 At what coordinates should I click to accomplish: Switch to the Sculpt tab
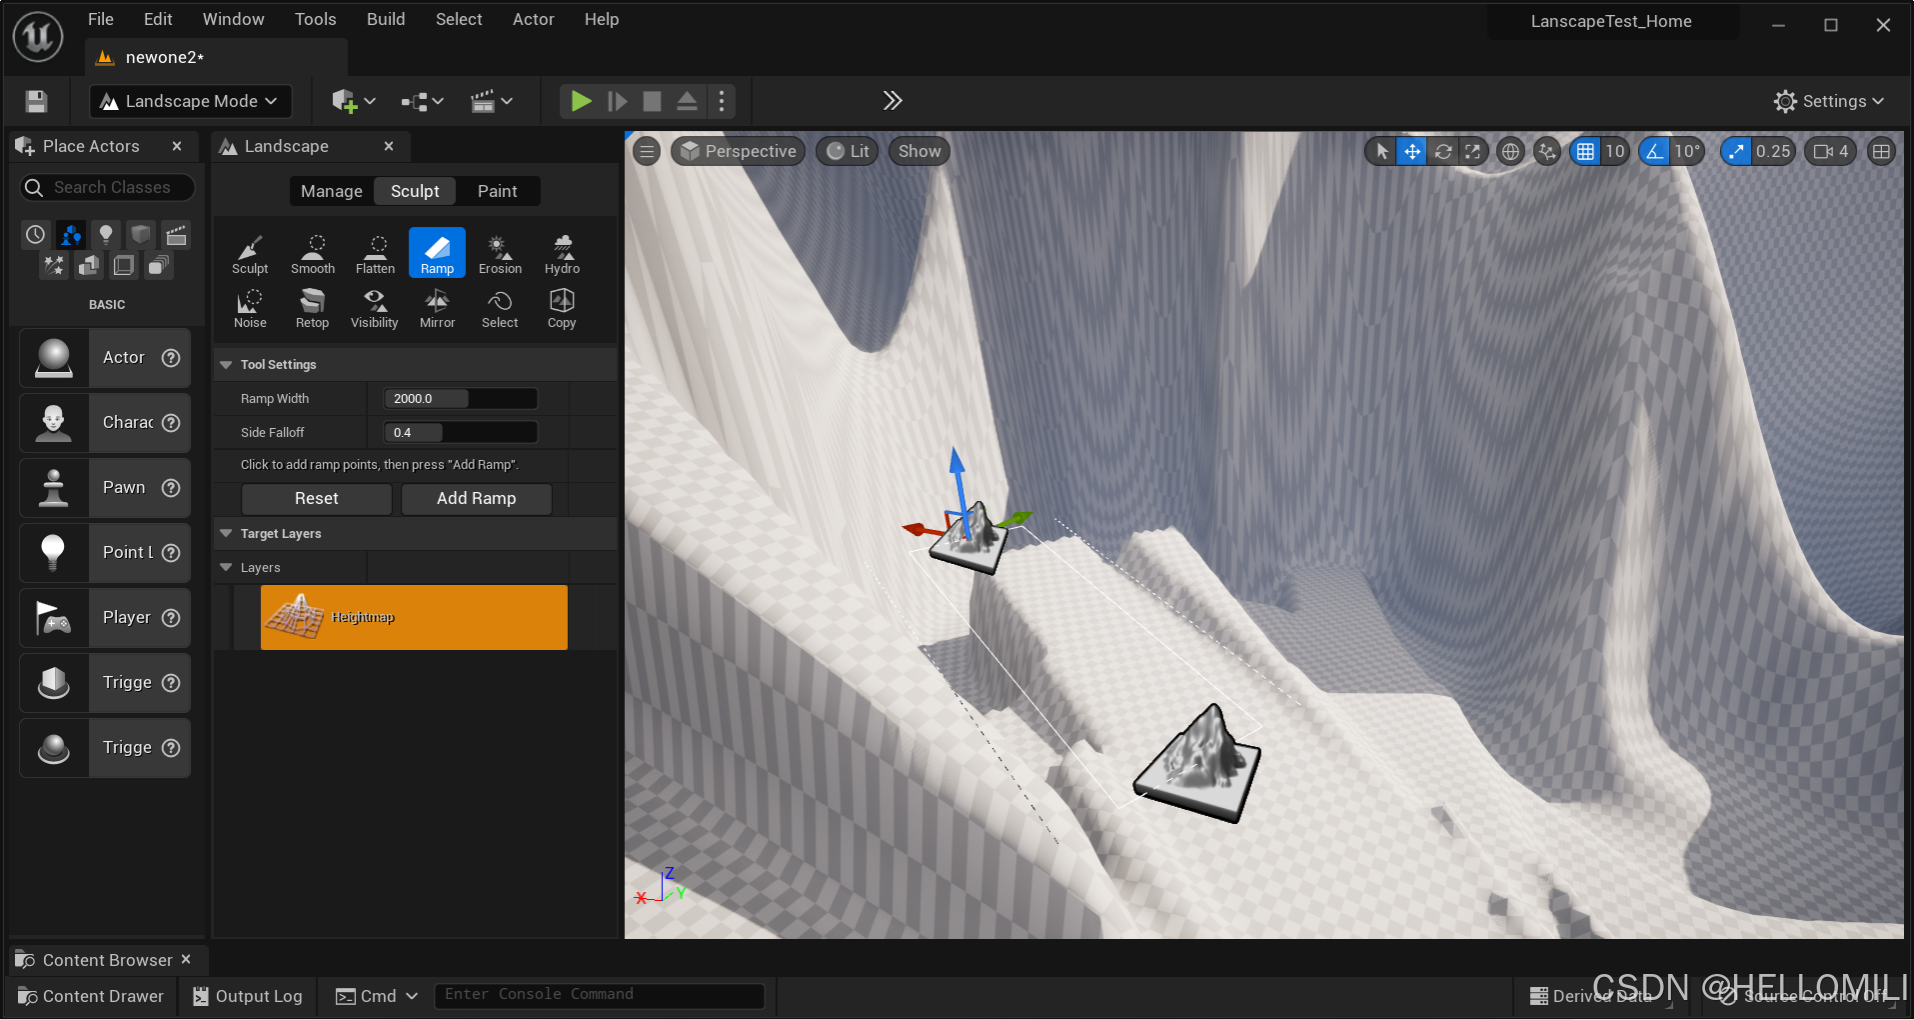(x=415, y=191)
